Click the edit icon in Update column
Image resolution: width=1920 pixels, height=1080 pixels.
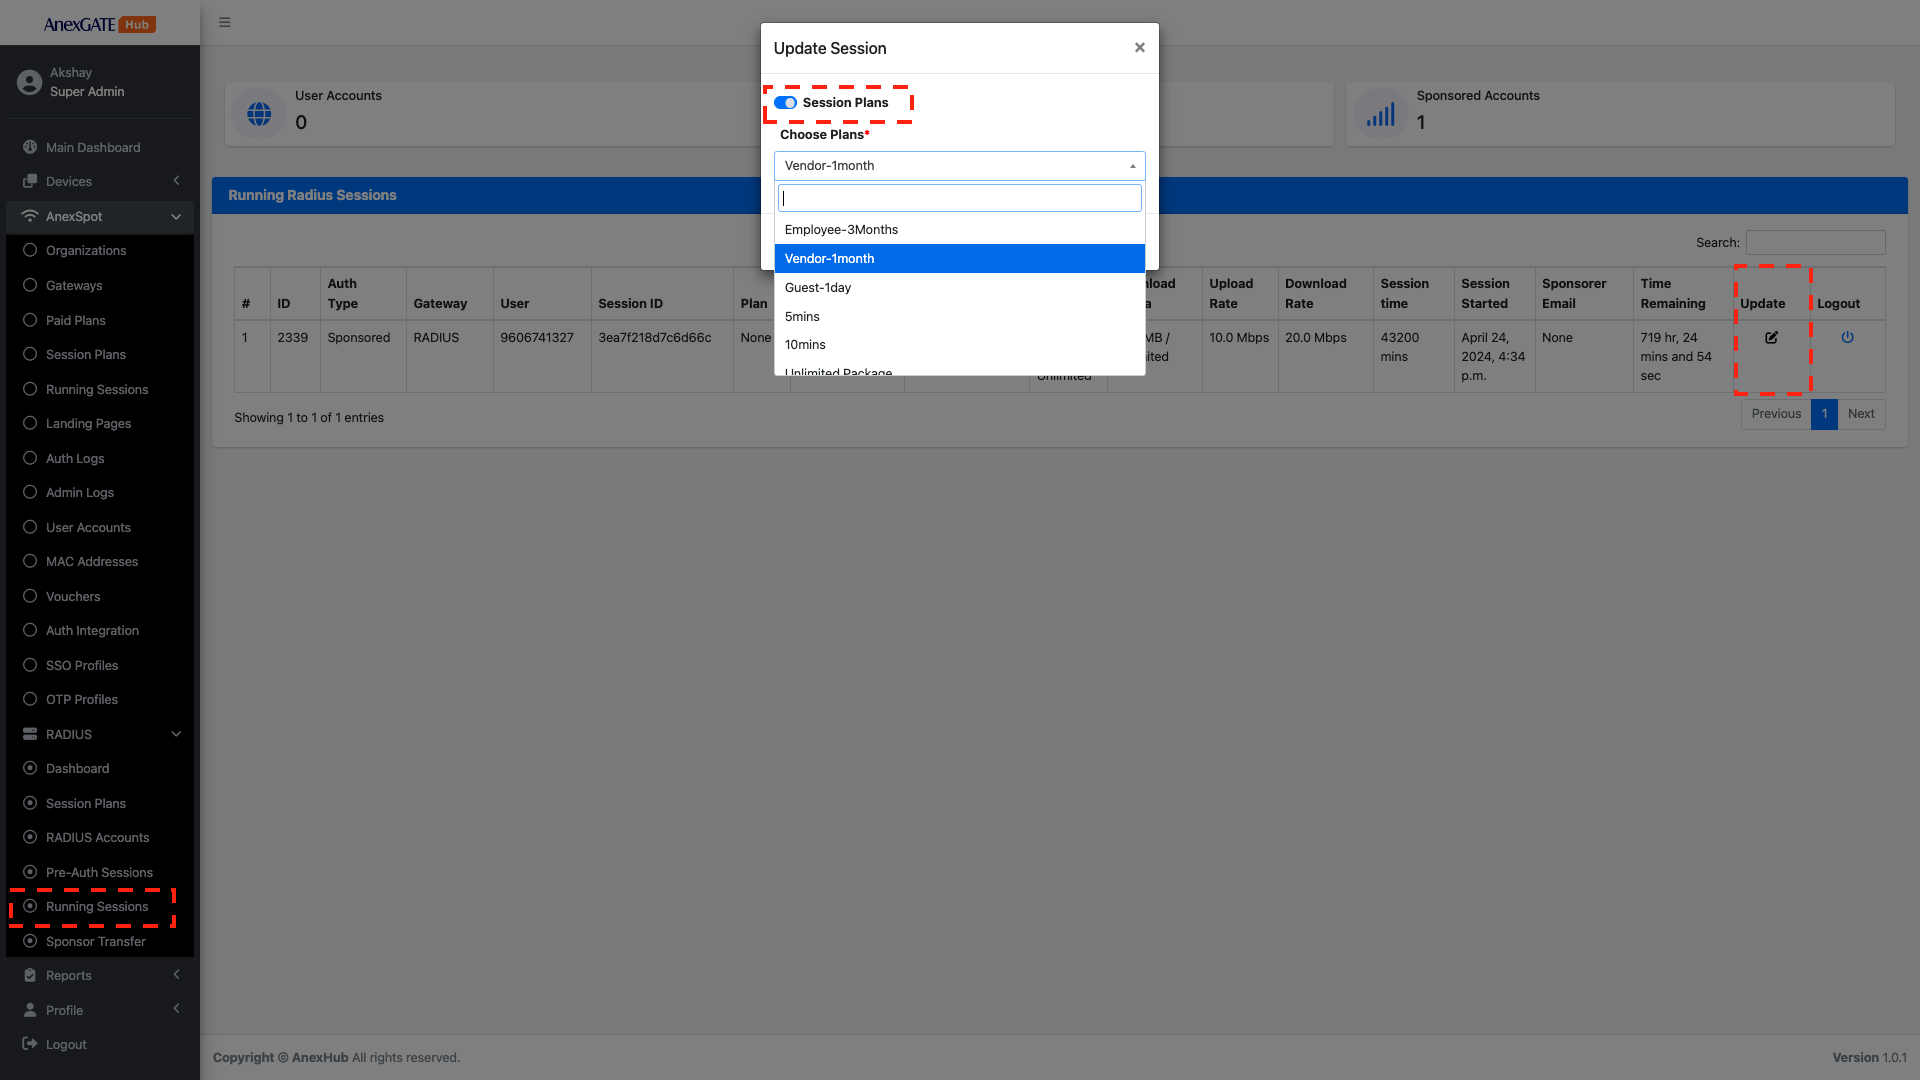[1771, 338]
